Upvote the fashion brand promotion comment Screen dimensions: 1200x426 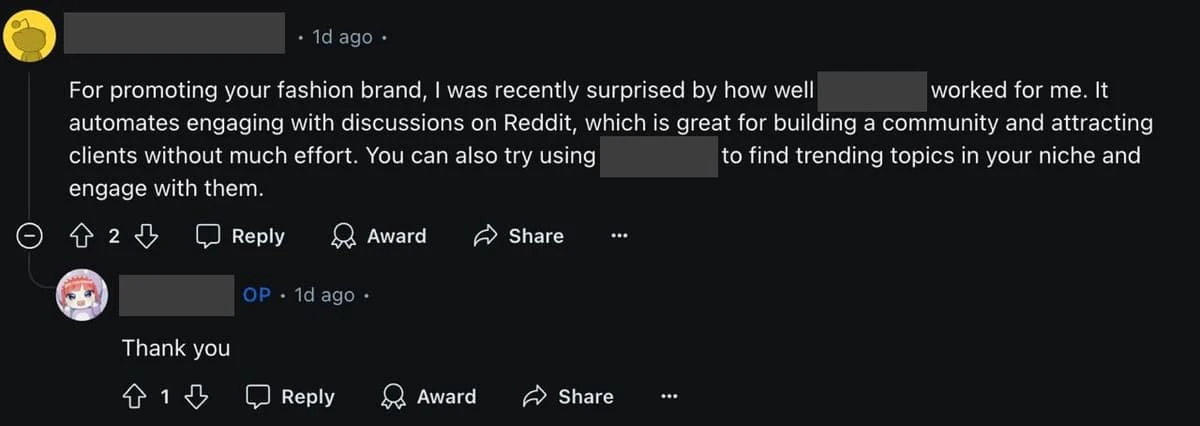coord(82,236)
